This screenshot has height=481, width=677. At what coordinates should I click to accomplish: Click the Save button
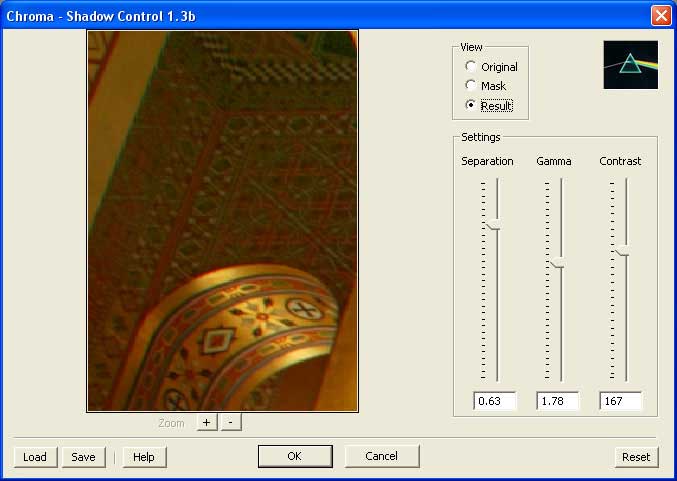click(x=83, y=457)
